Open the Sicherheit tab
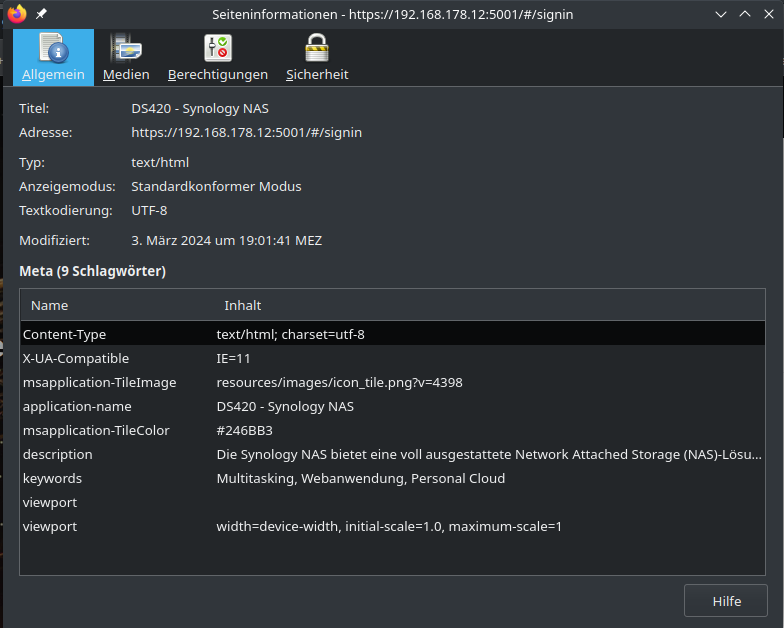 317,58
